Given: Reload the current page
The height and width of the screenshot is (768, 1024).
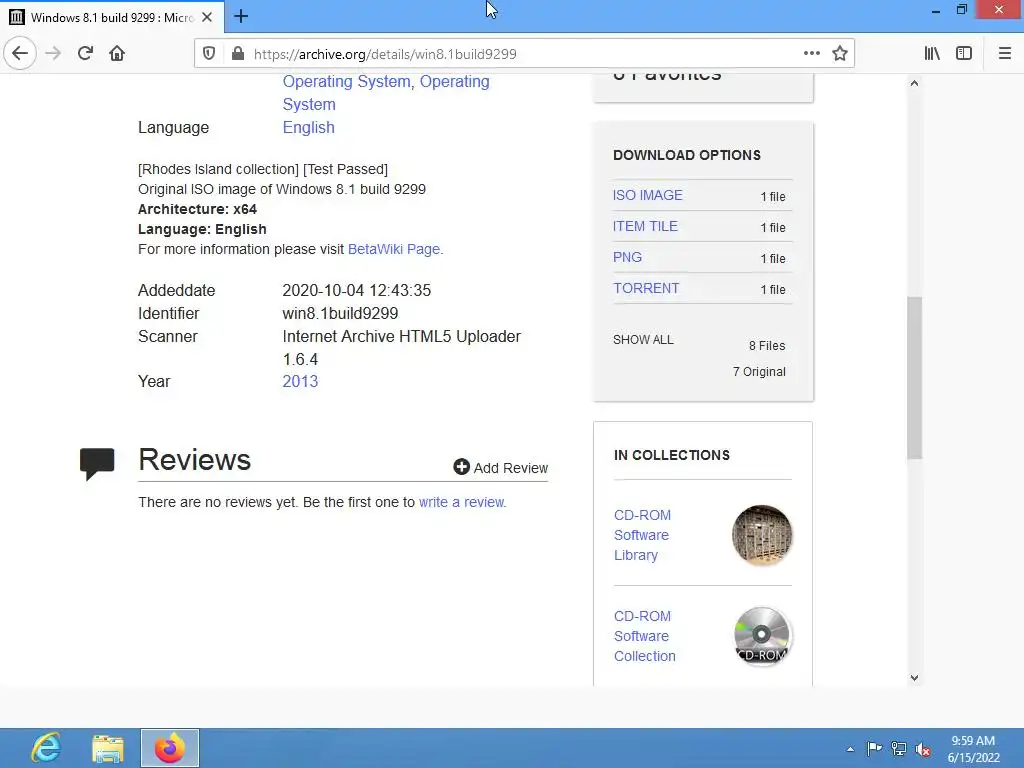Looking at the screenshot, I should pos(85,54).
